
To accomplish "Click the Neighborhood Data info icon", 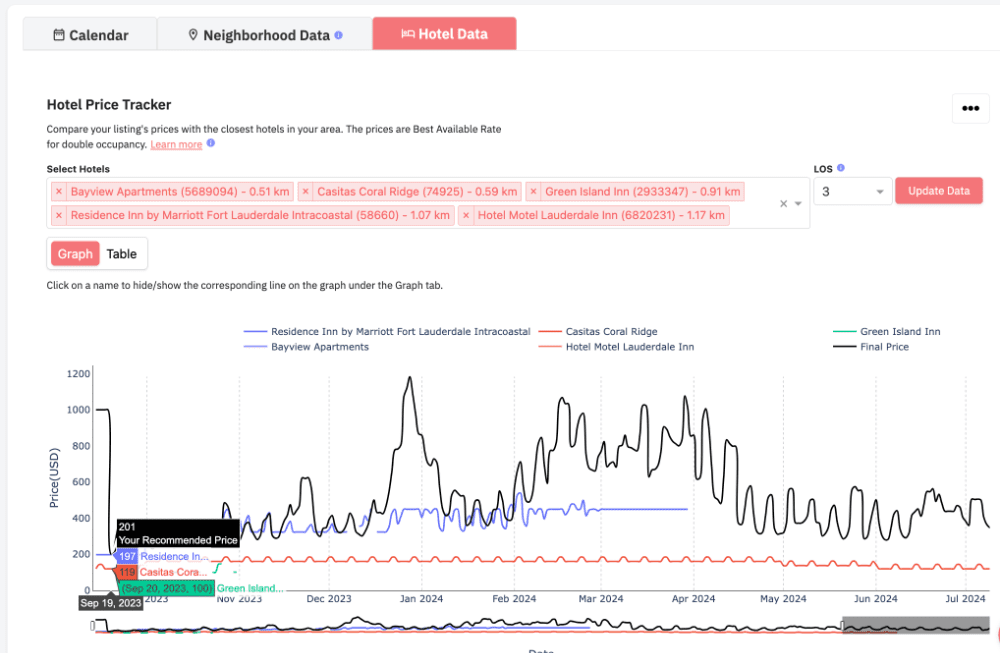I will 339,35.
